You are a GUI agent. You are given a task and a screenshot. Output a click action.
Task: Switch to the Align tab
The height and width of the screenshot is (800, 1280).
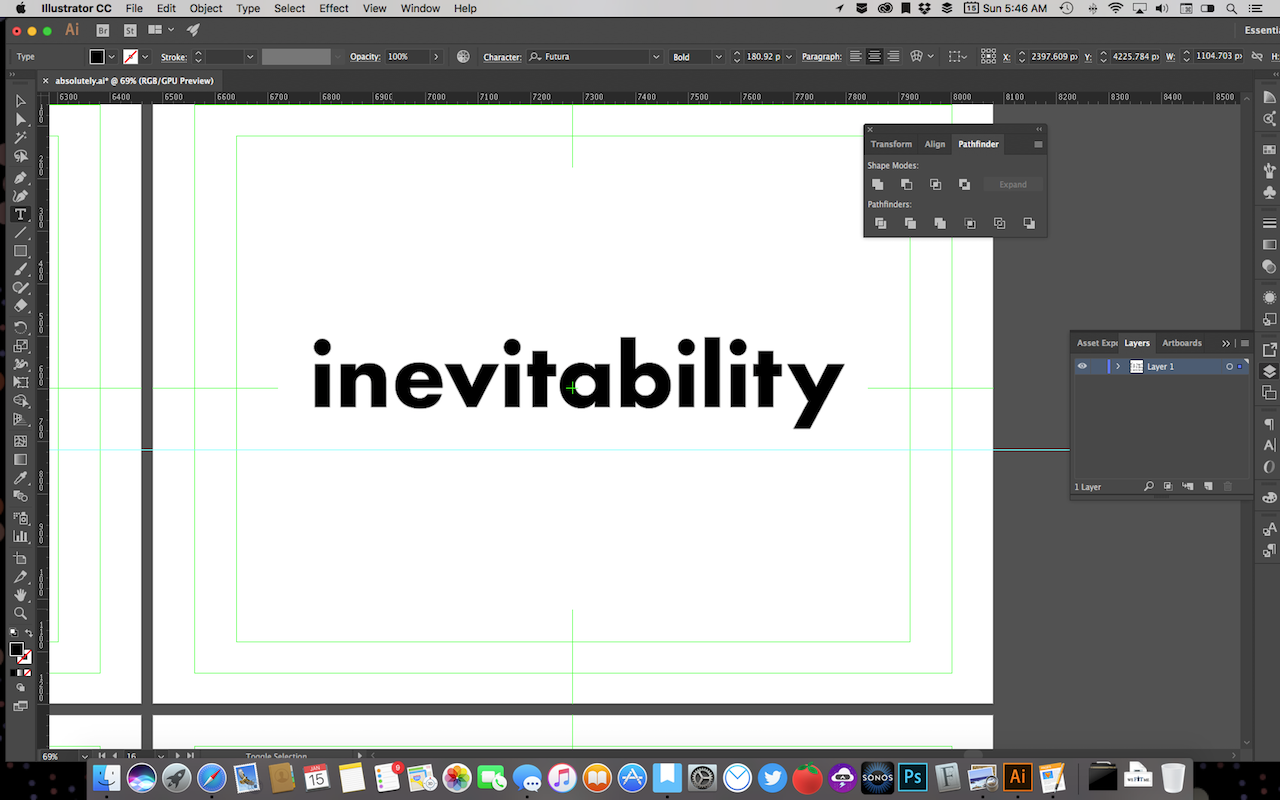point(935,144)
